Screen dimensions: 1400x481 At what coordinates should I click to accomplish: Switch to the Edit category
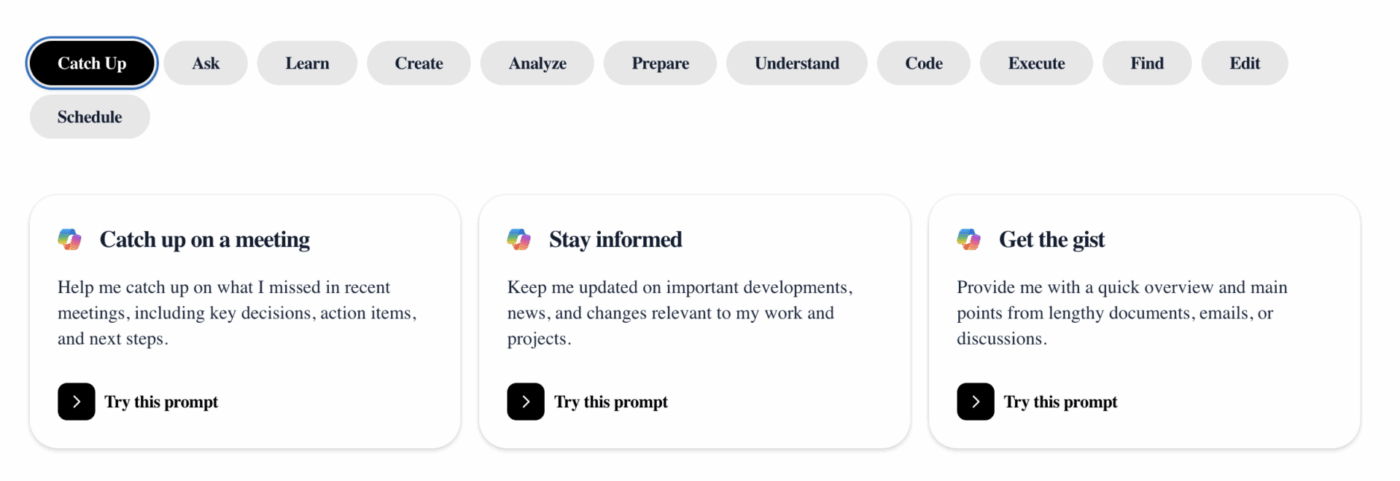(x=1245, y=63)
